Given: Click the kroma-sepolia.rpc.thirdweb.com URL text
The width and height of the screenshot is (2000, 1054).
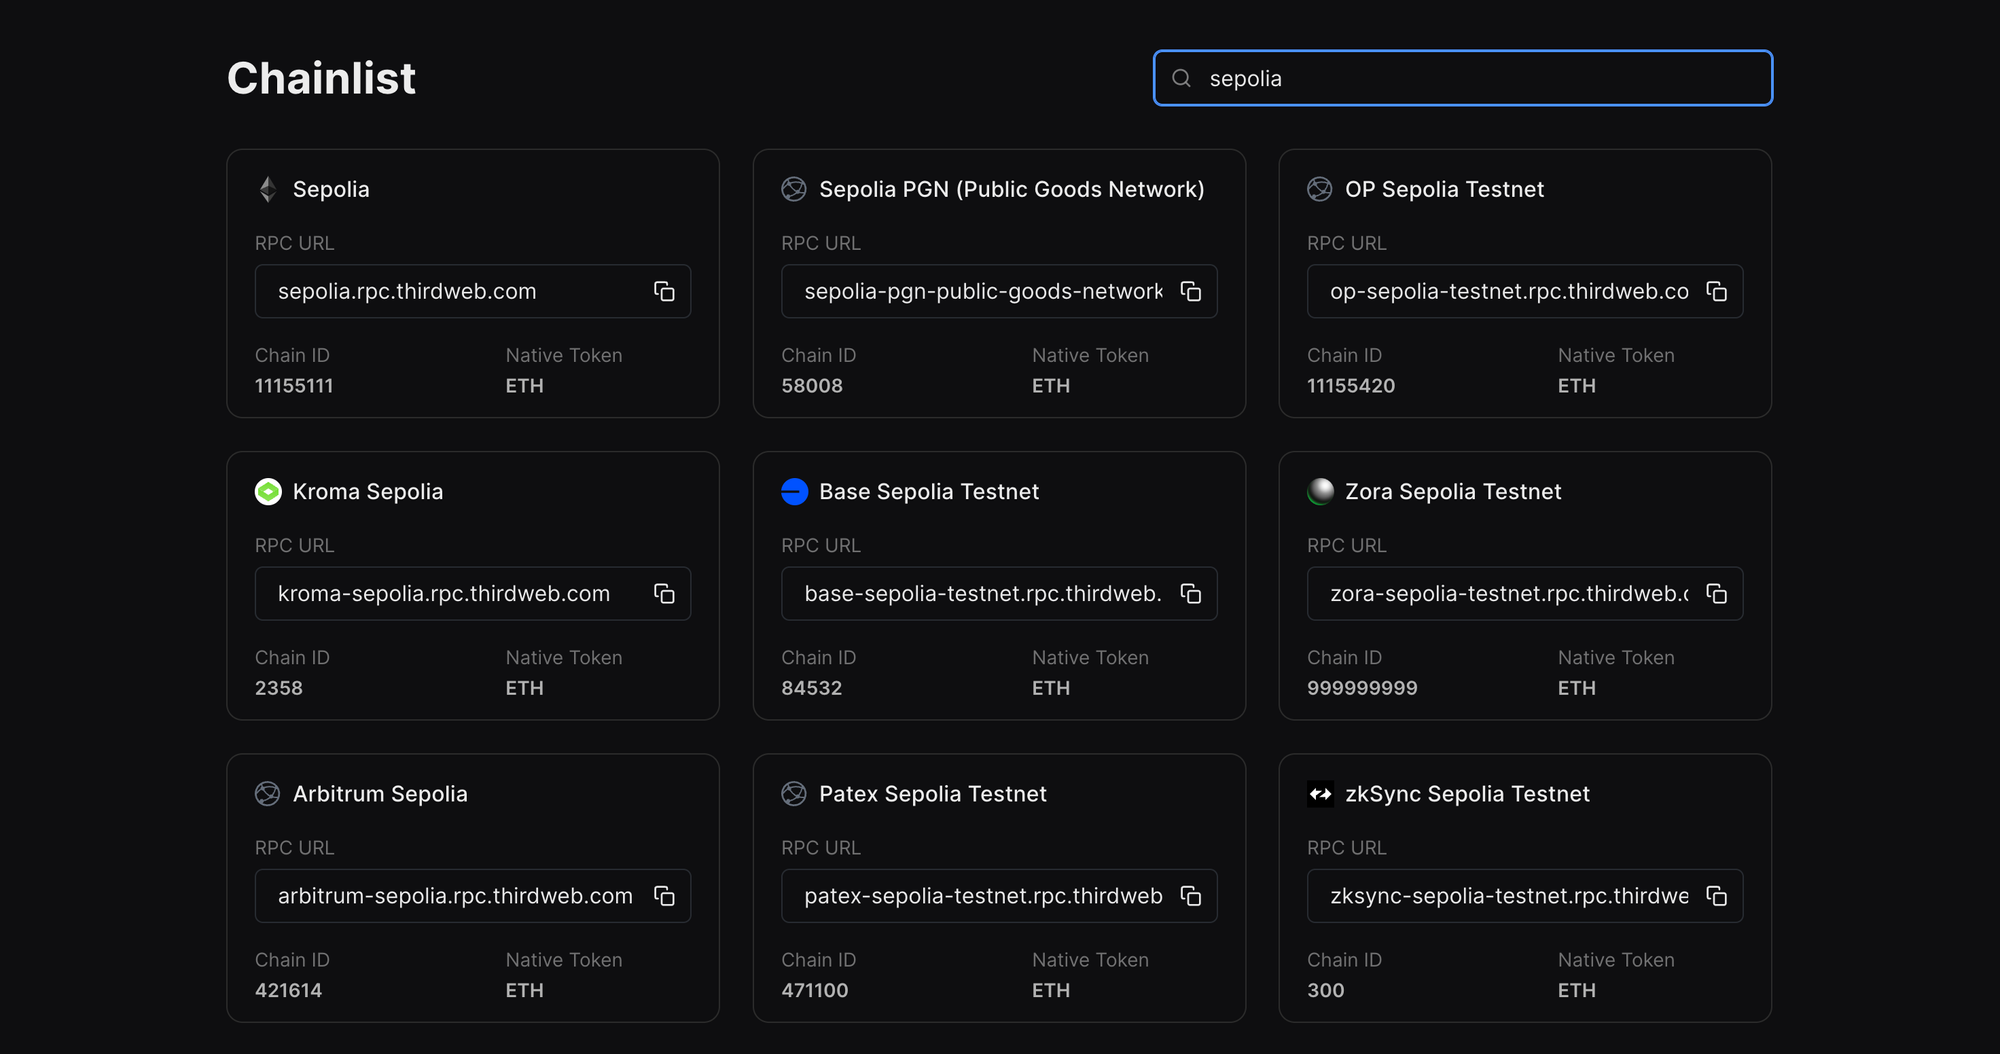Looking at the screenshot, I should pos(444,594).
